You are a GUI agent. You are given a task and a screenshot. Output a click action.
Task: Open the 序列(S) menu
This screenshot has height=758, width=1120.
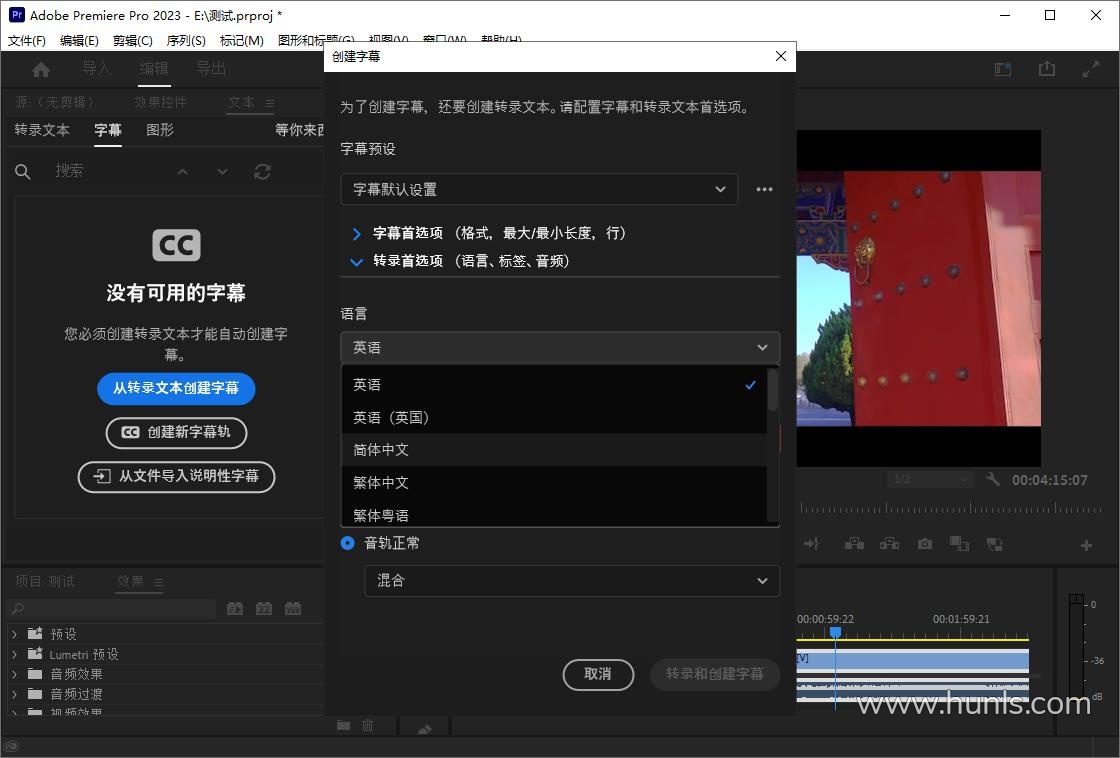coord(186,40)
